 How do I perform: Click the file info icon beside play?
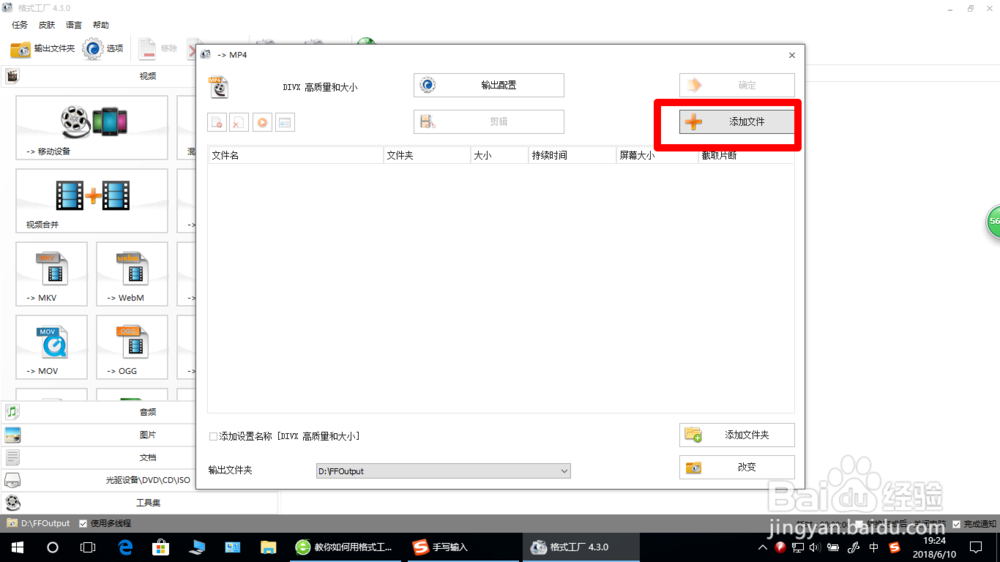point(285,122)
